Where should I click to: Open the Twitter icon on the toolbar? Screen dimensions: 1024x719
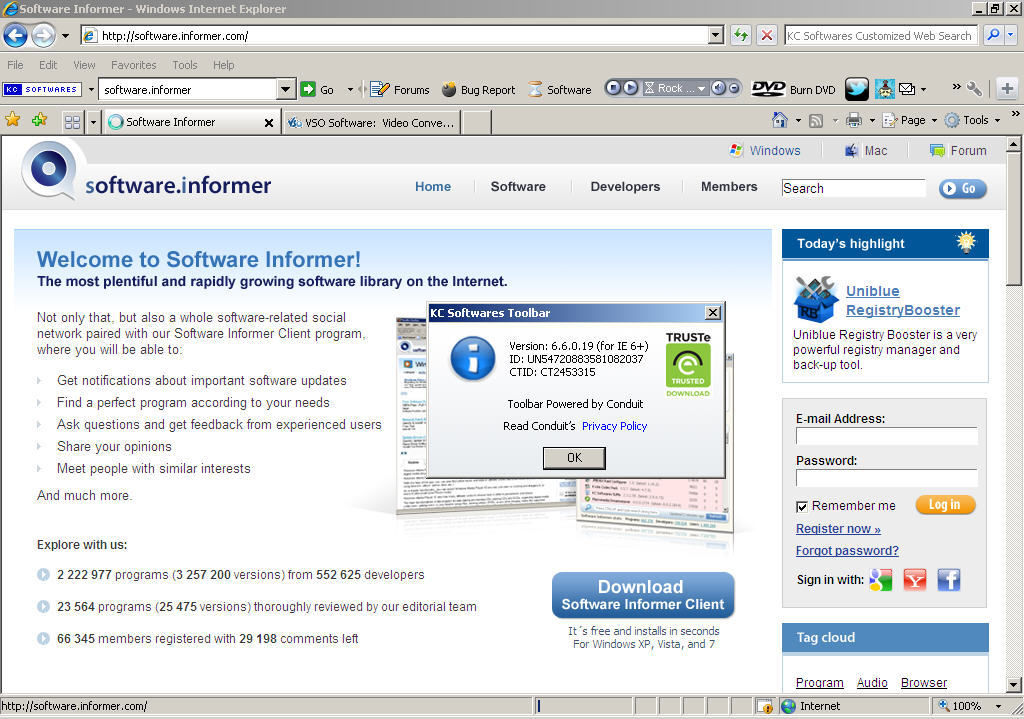tap(857, 89)
